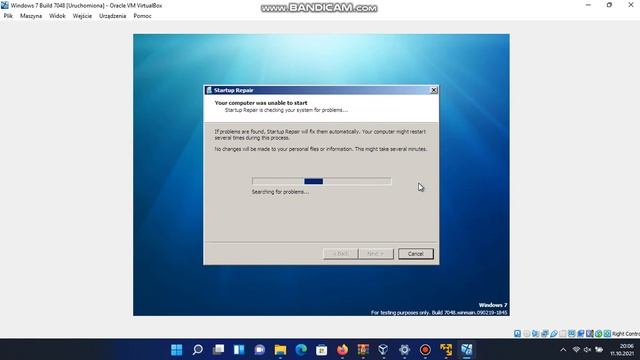Open Microsoft Store from the taskbar
The width and height of the screenshot is (640, 360).
[x=322, y=350]
